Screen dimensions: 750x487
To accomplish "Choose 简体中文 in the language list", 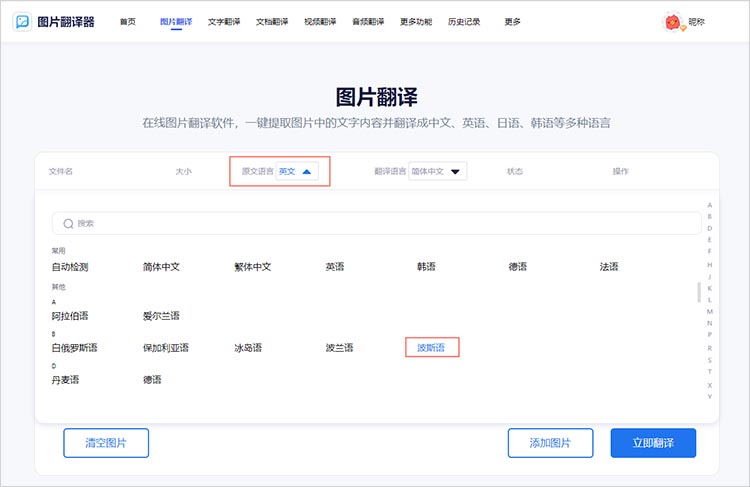I will click(161, 267).
